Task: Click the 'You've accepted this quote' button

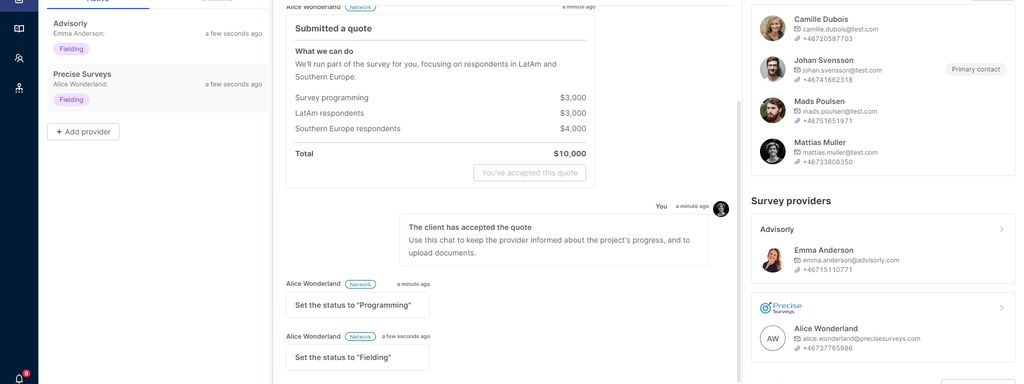Action: [x=530, y=173]
